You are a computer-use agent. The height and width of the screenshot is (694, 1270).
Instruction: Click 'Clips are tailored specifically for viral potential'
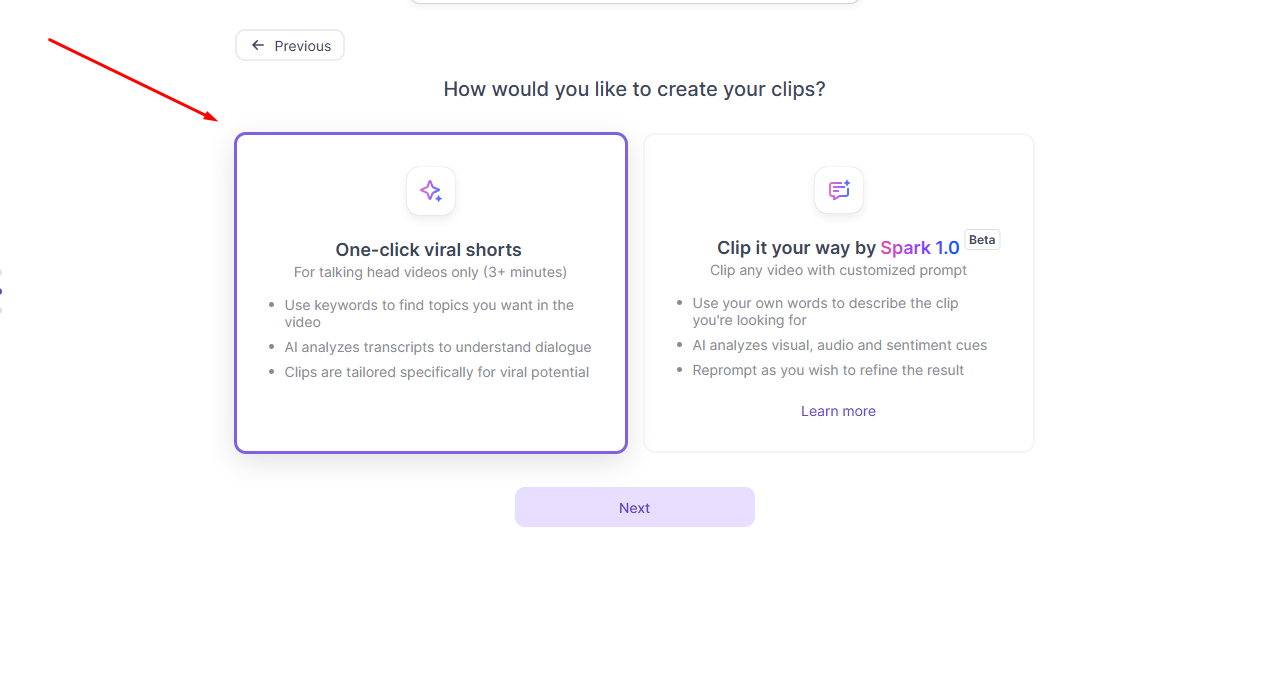click(436, 372)
